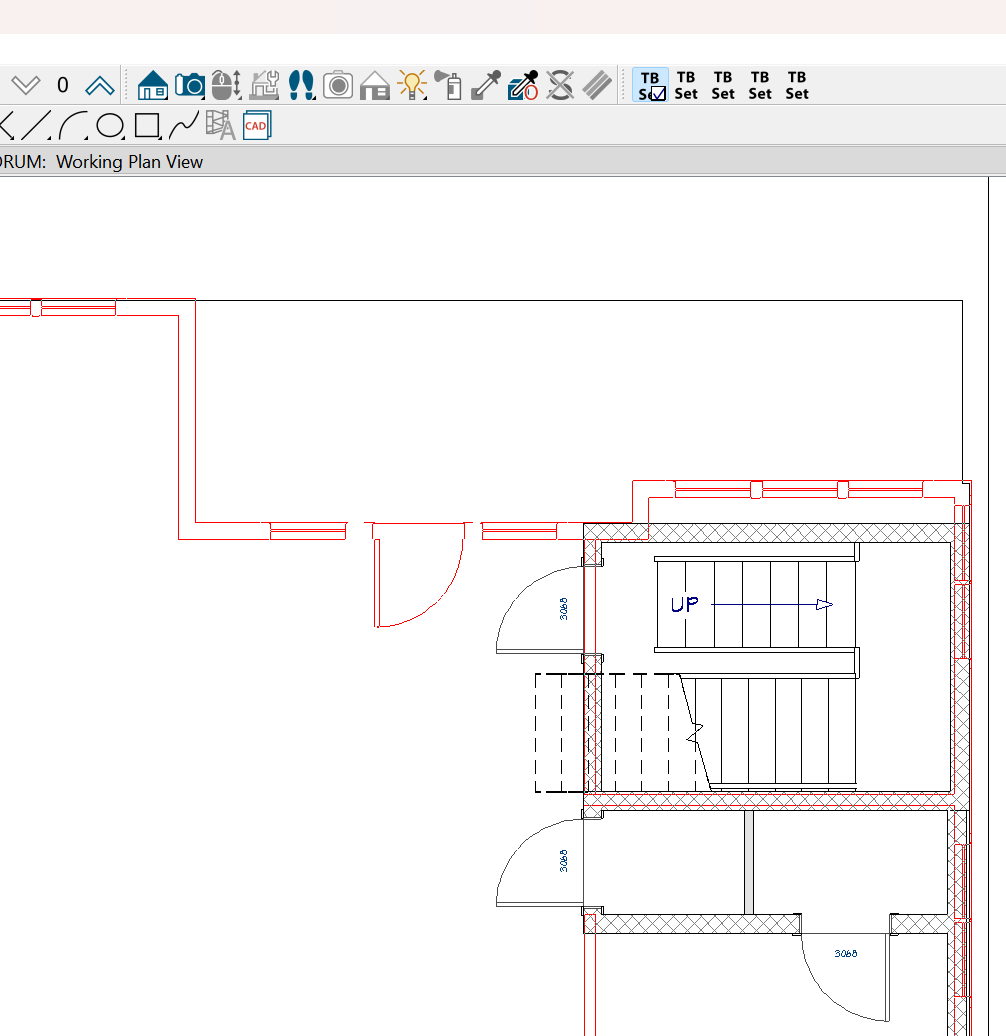Select the footprints walkthrough tool

pos(301,85)
